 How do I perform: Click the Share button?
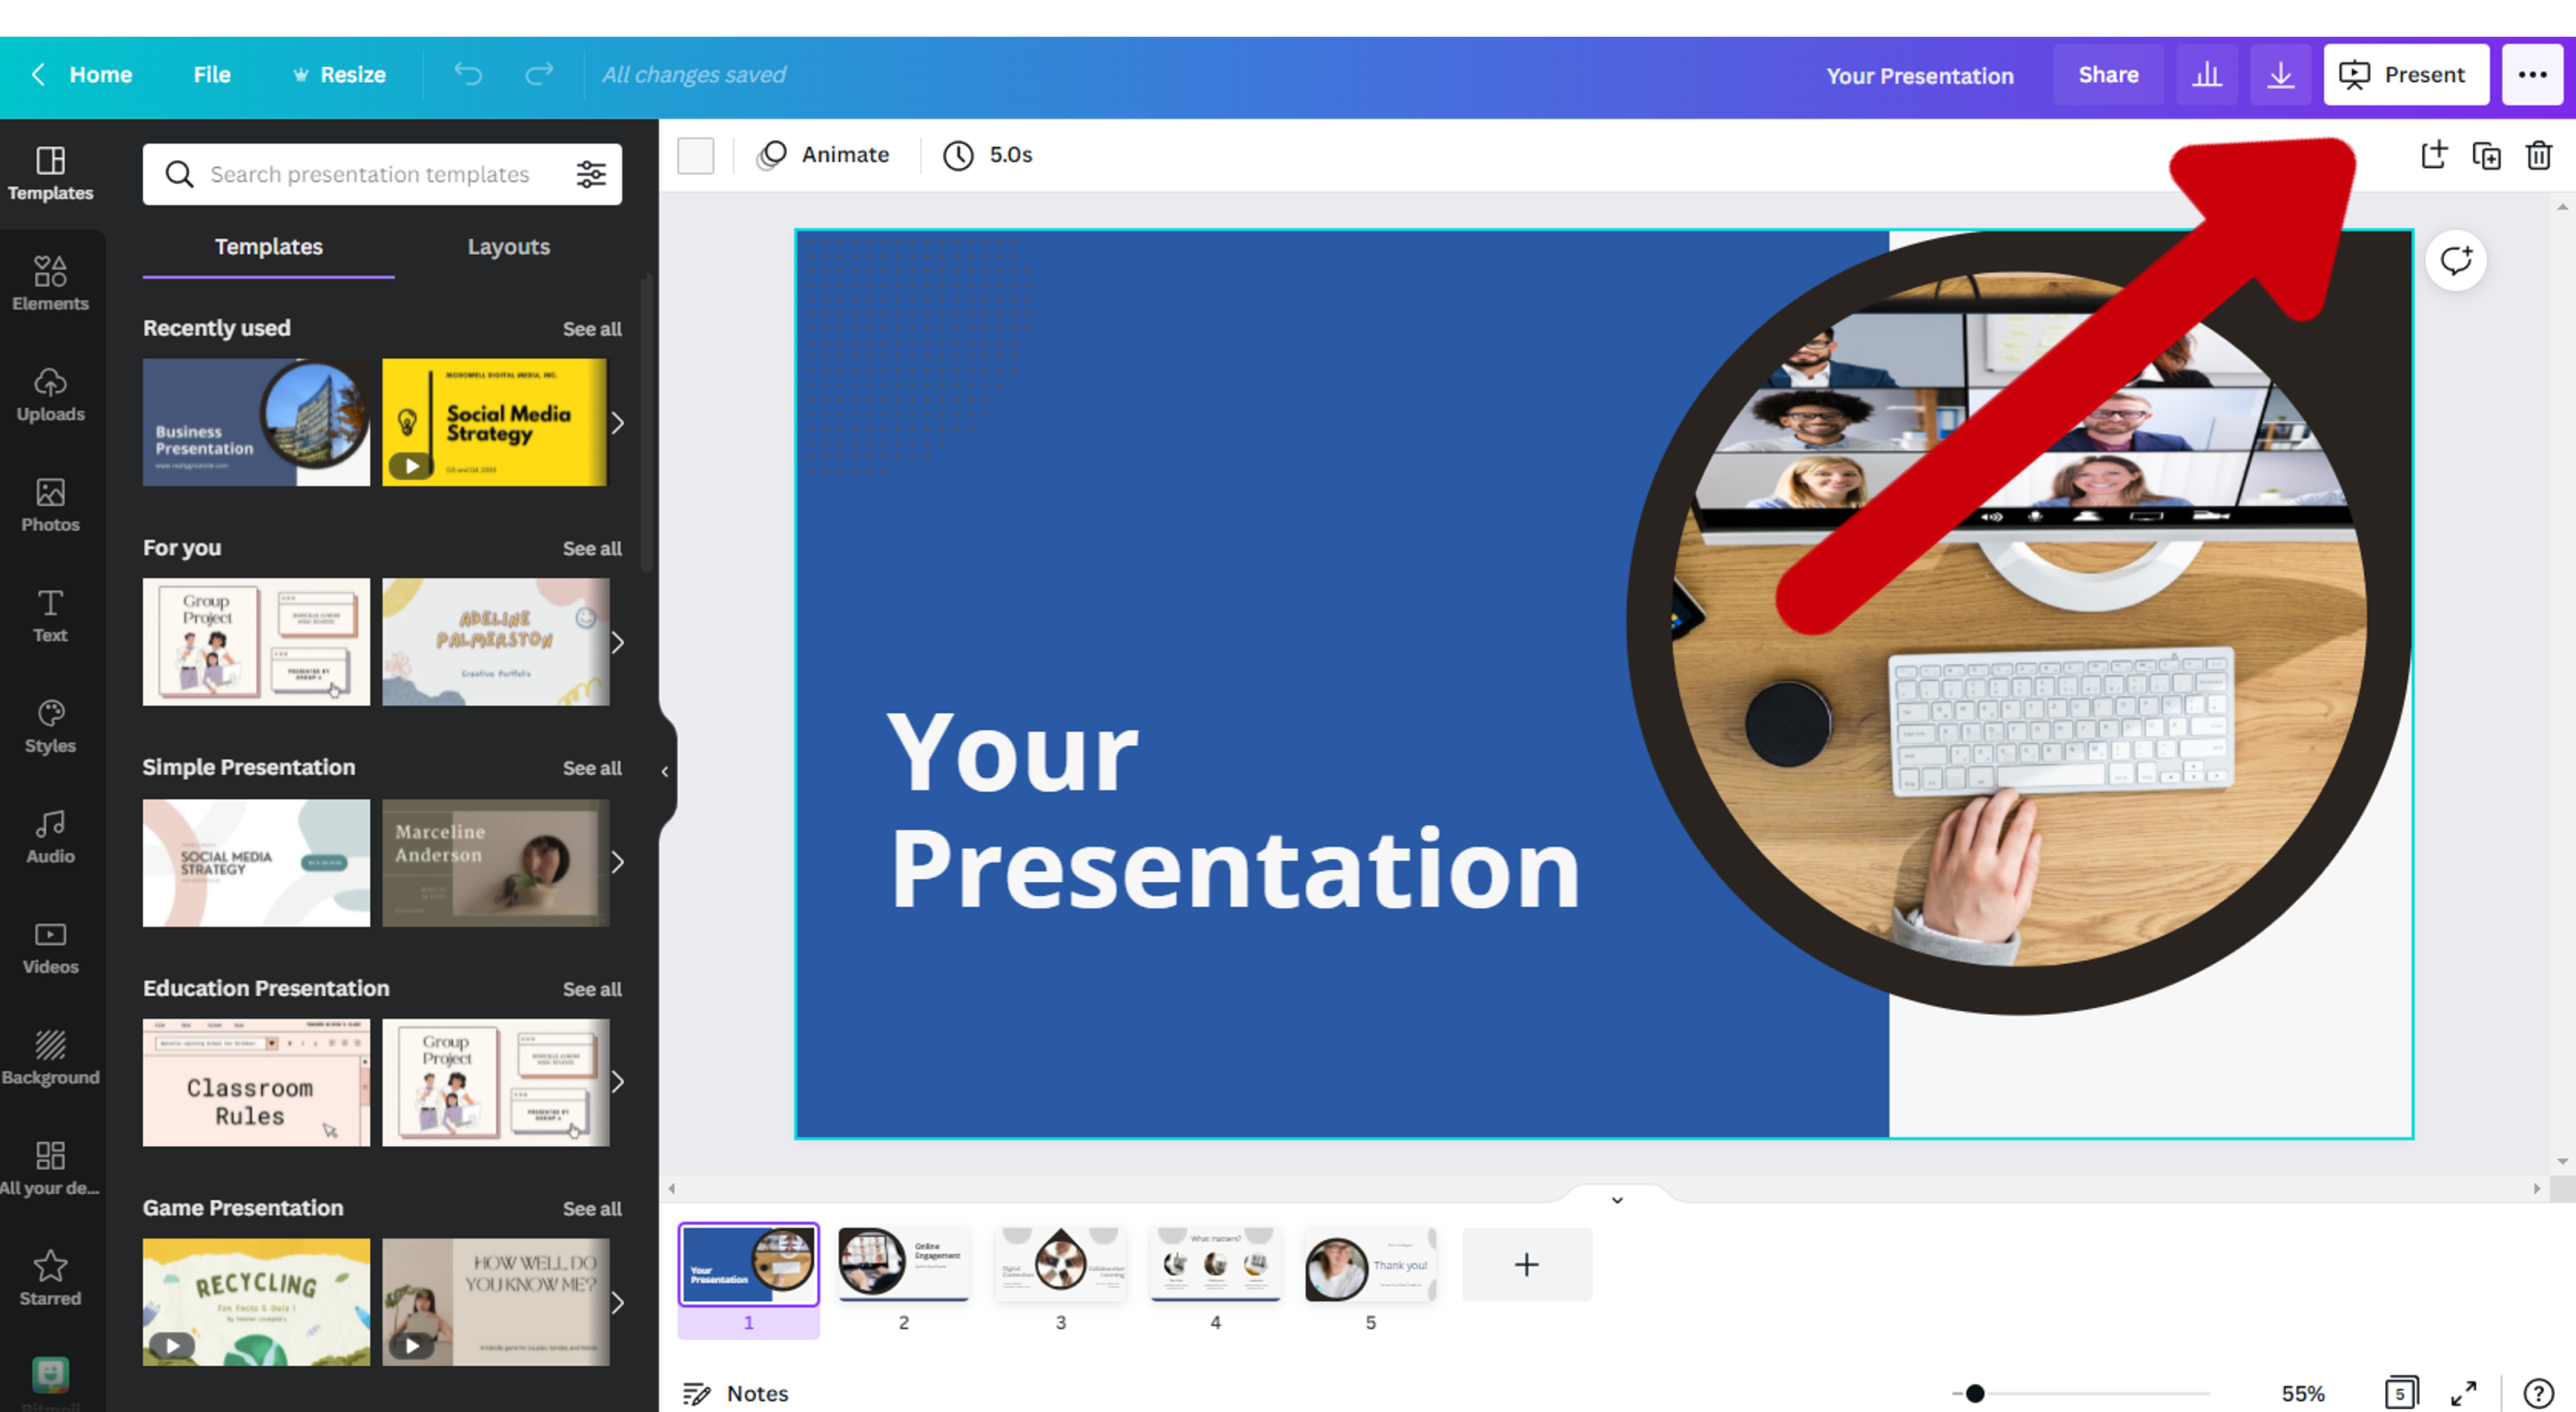pos(2108,74)
